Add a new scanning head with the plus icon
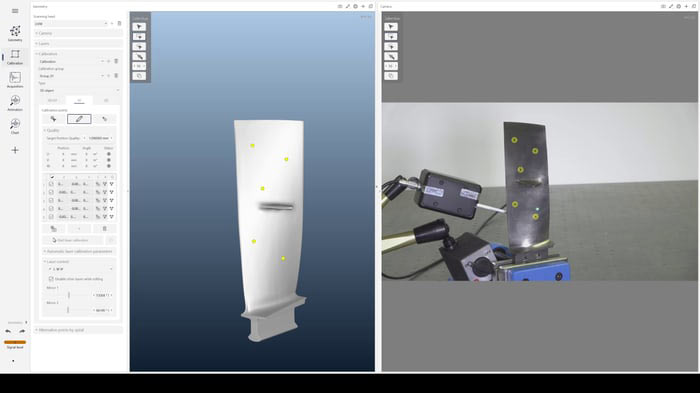 [112, 24]
